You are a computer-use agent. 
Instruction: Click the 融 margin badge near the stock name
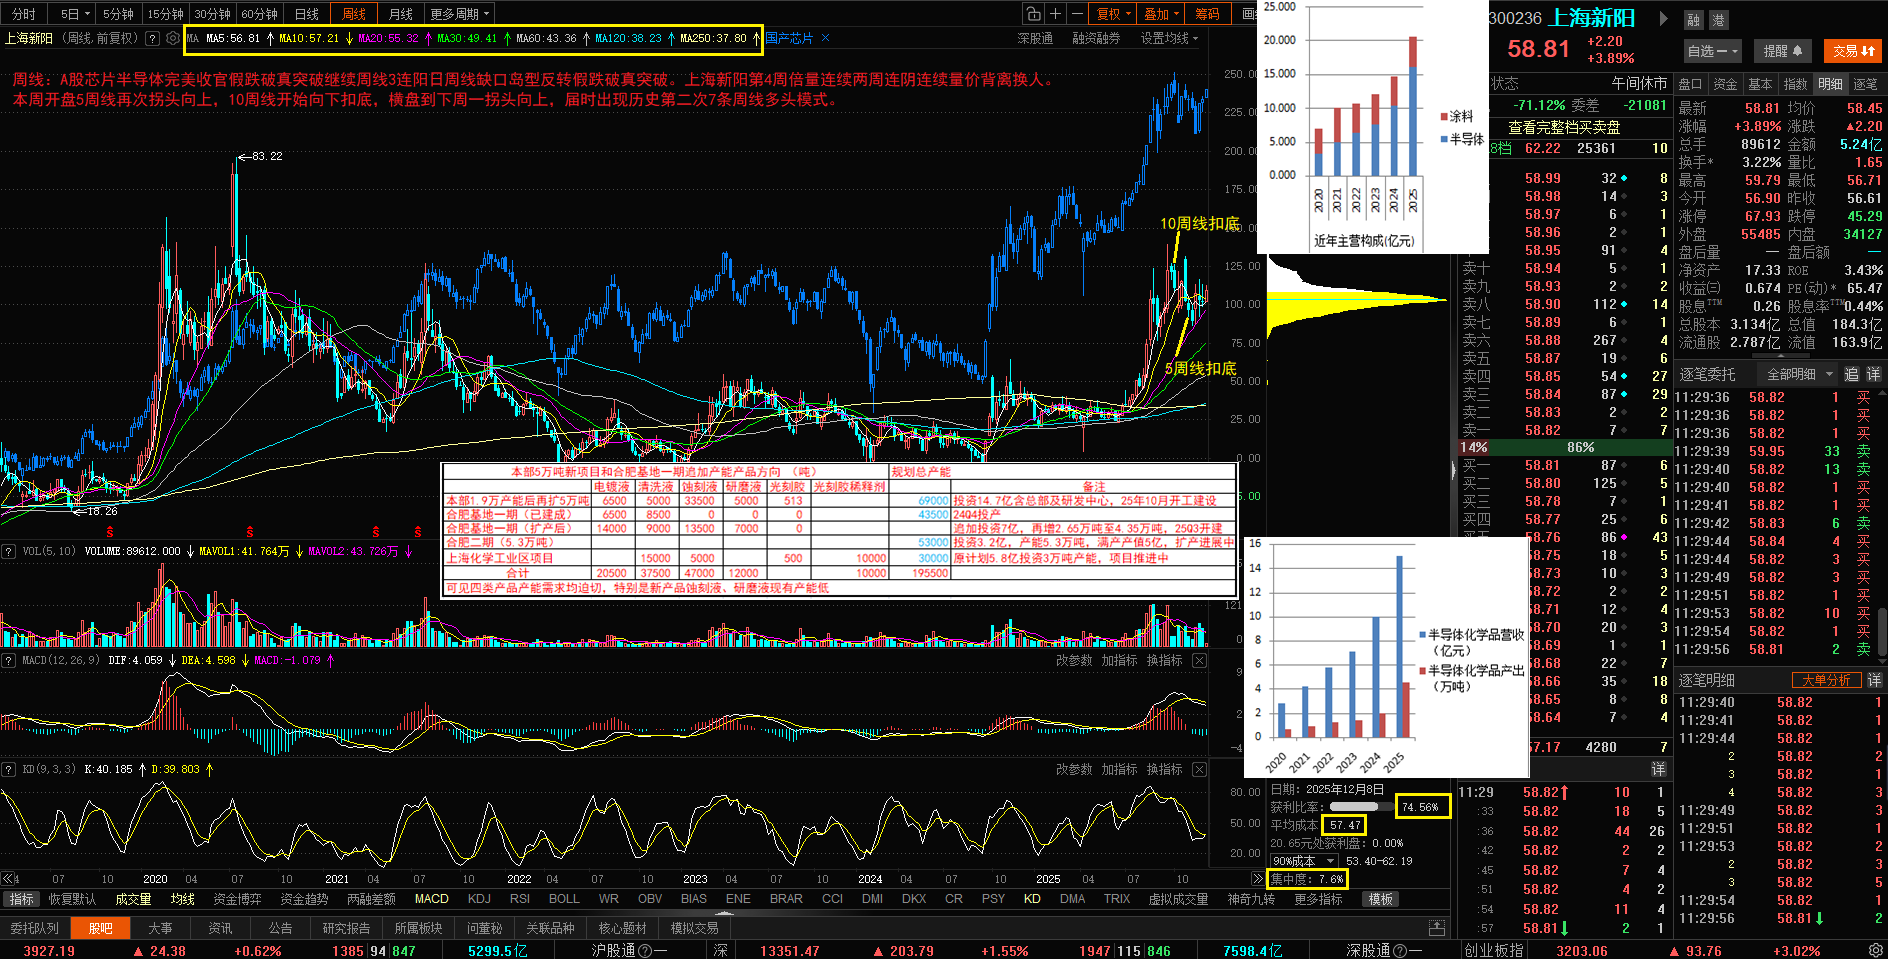tap(1693, 19)
